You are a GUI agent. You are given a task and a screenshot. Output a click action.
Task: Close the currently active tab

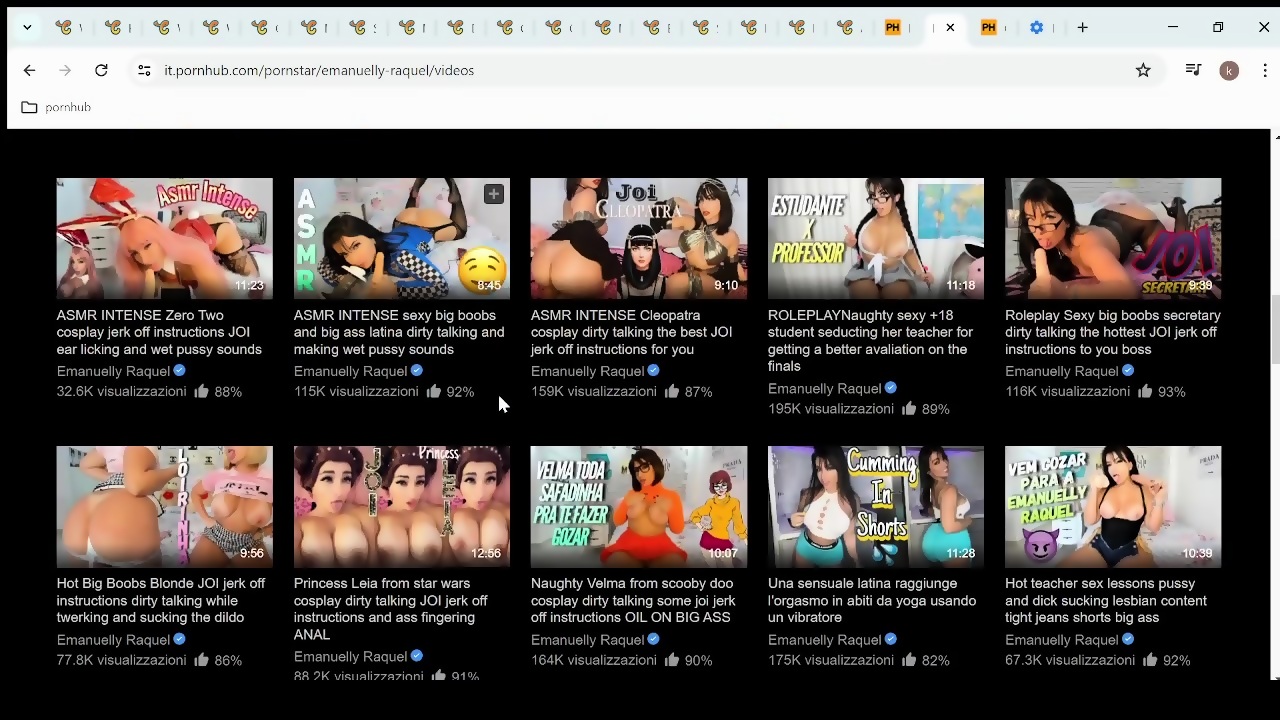tap(950, 28)
